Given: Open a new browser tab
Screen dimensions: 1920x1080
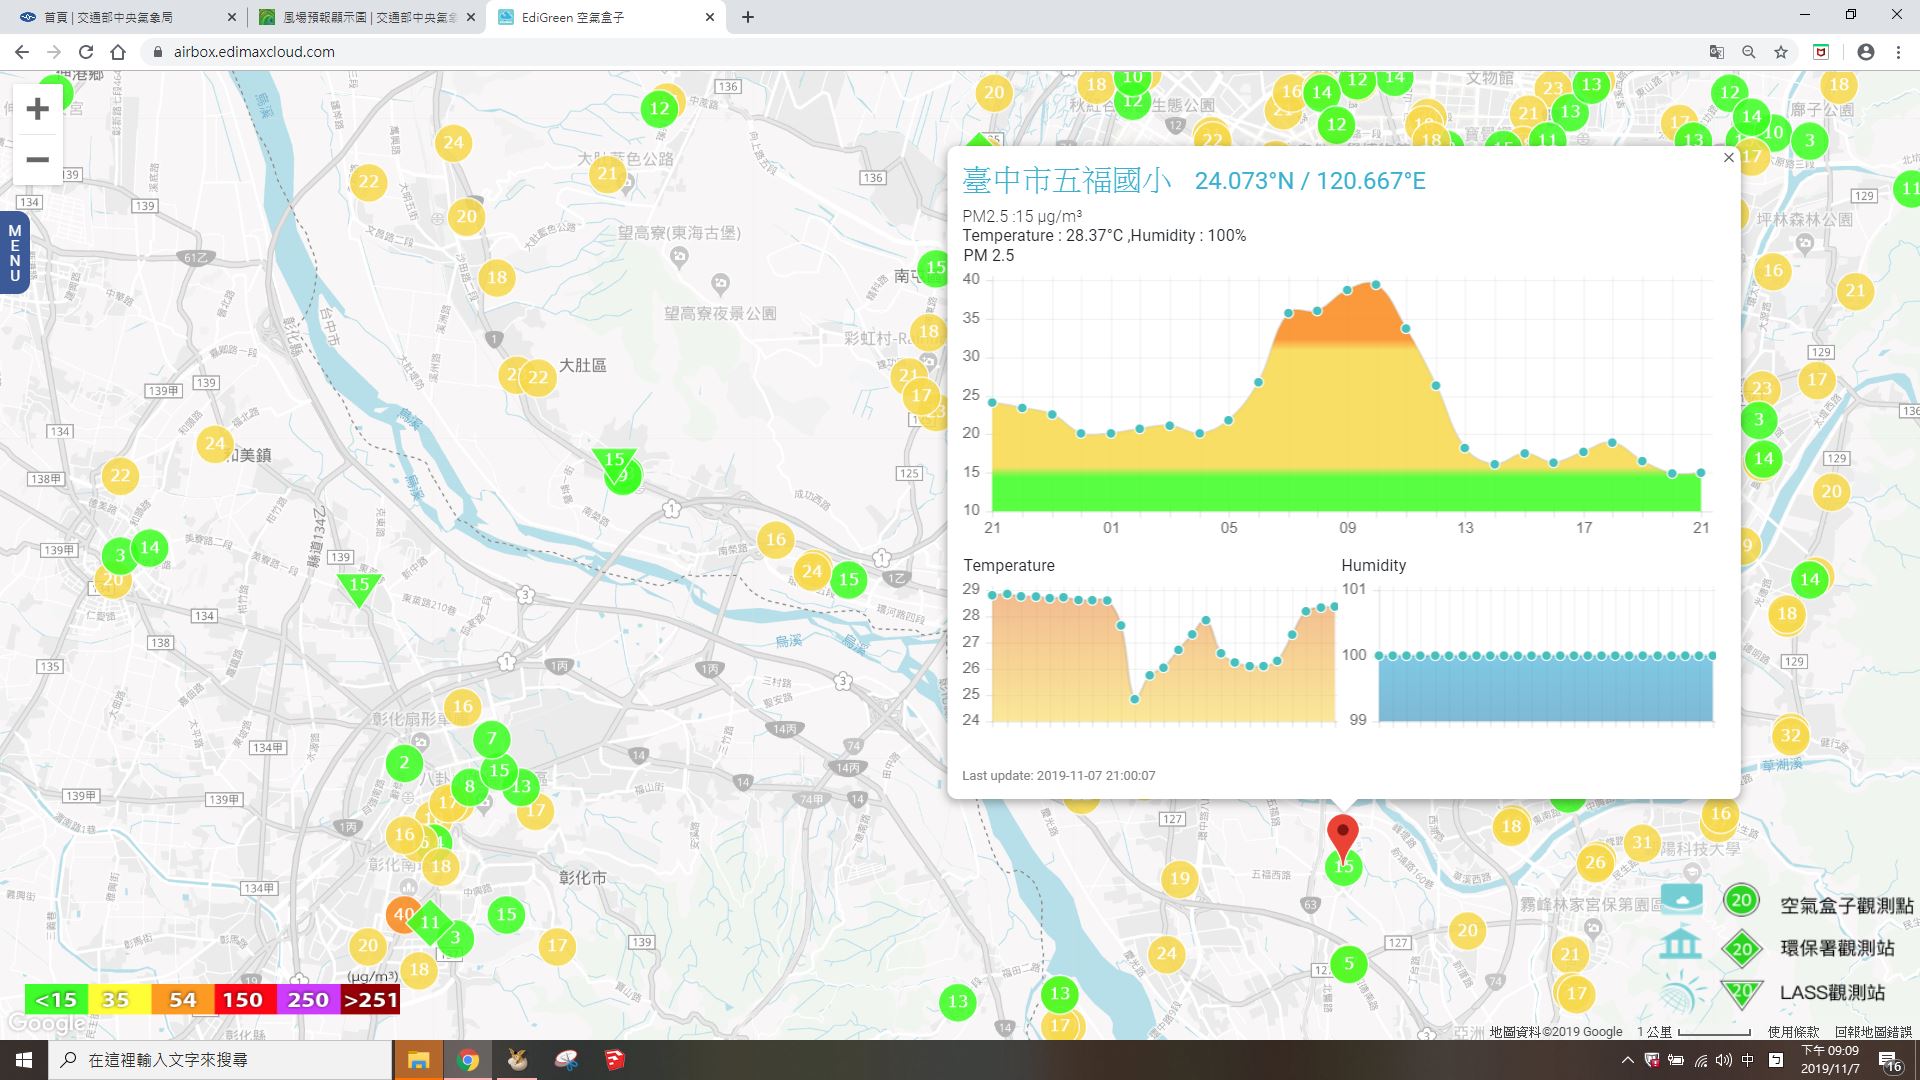Looking at the screenshot, I should click(x=748, y=17).
